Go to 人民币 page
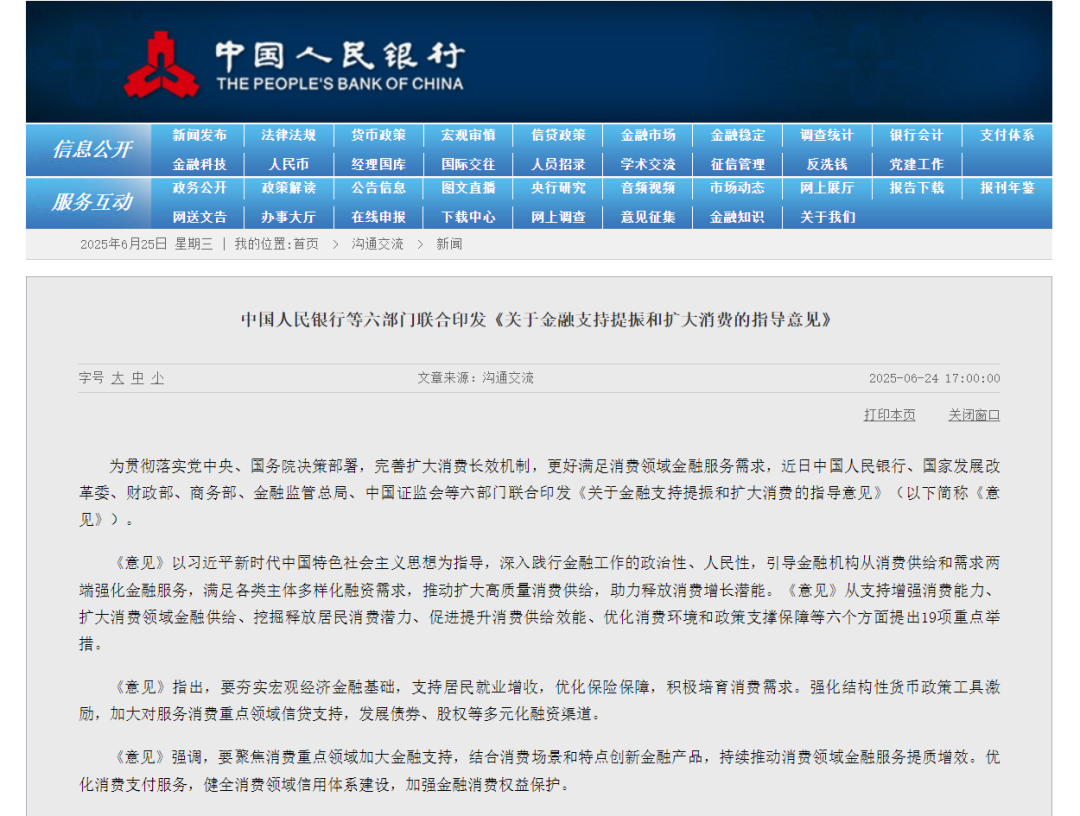 [x=289, y=165]
